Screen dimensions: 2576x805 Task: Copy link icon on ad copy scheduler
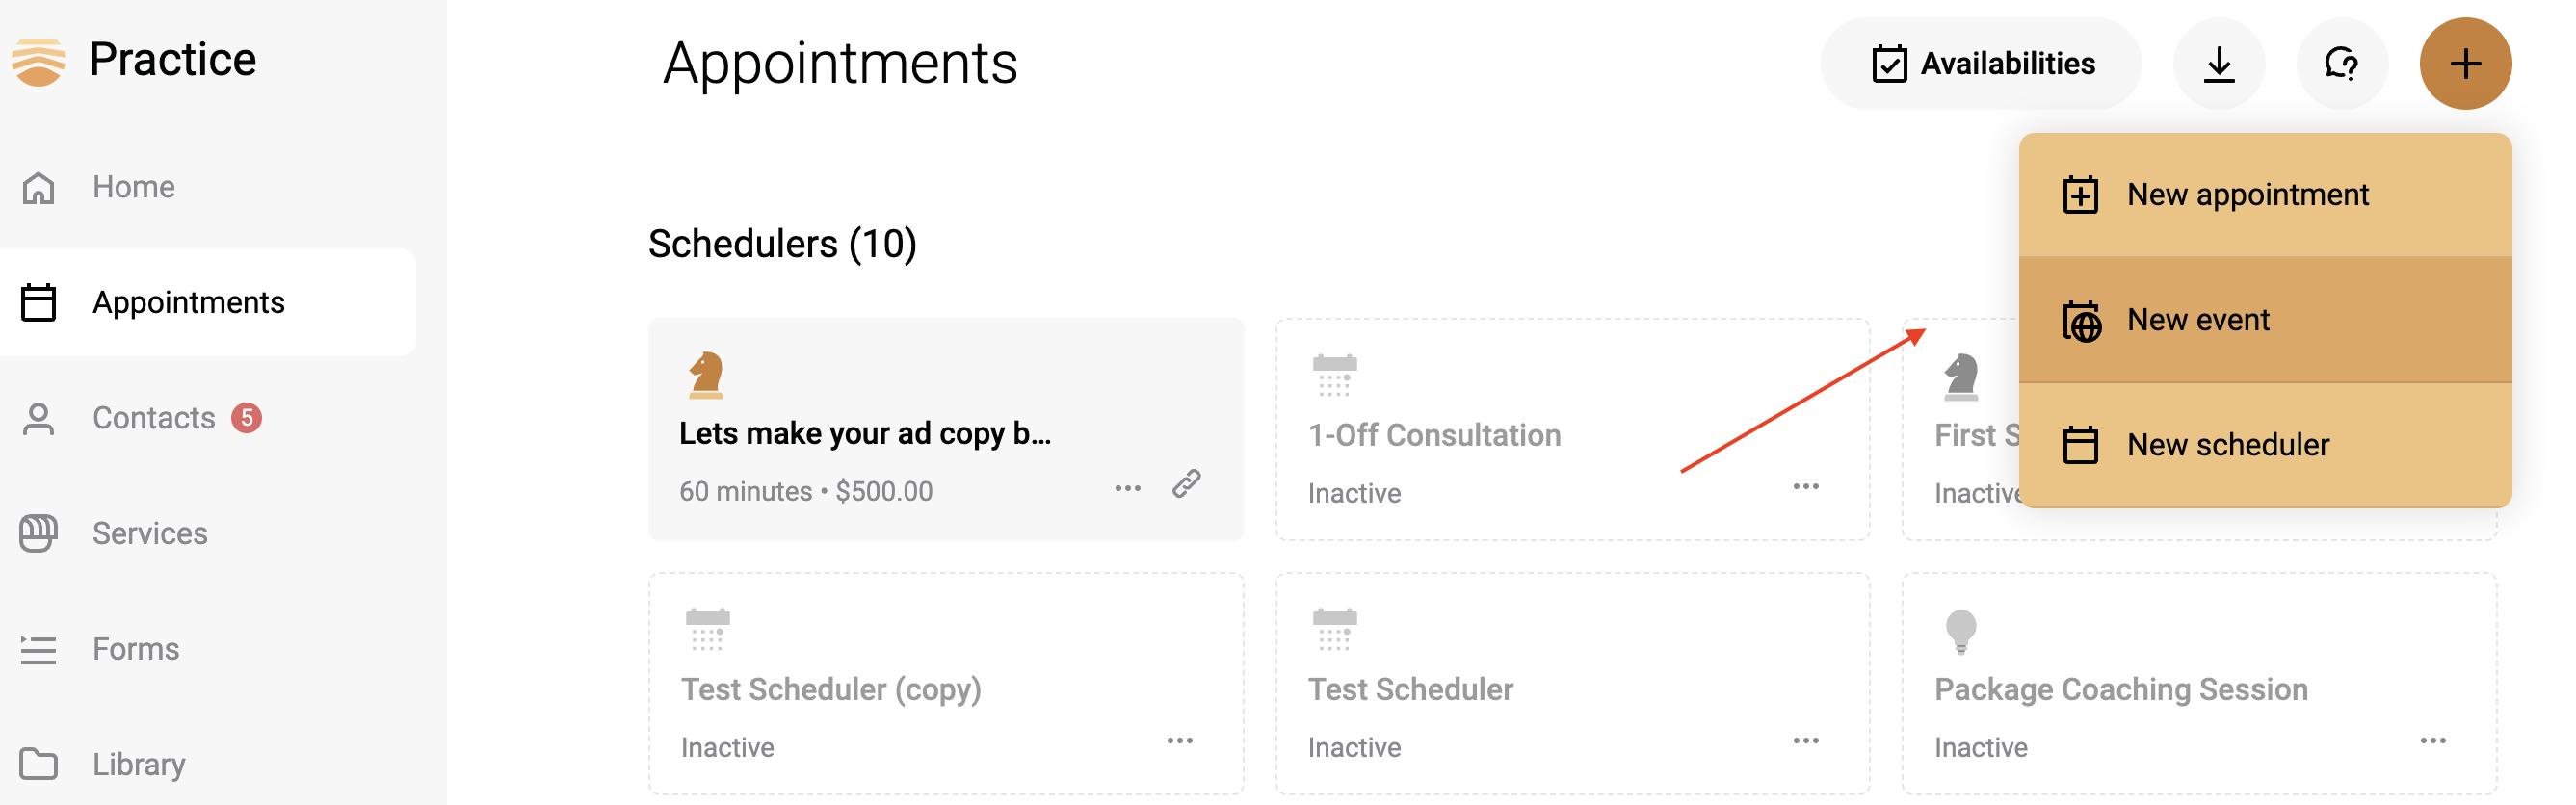tap(1186, 484)
